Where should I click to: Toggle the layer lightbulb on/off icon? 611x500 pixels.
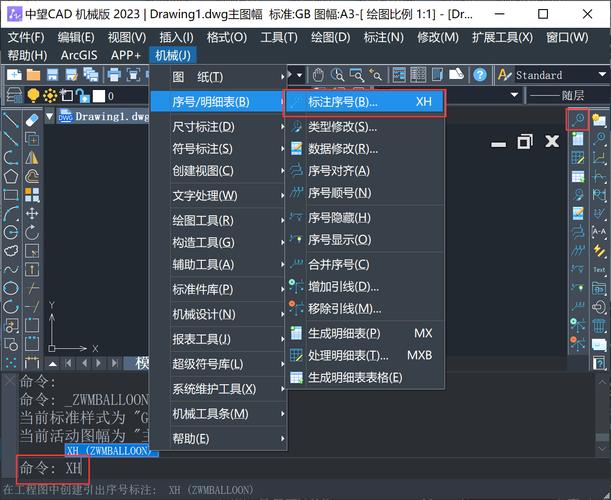(32, 95)
